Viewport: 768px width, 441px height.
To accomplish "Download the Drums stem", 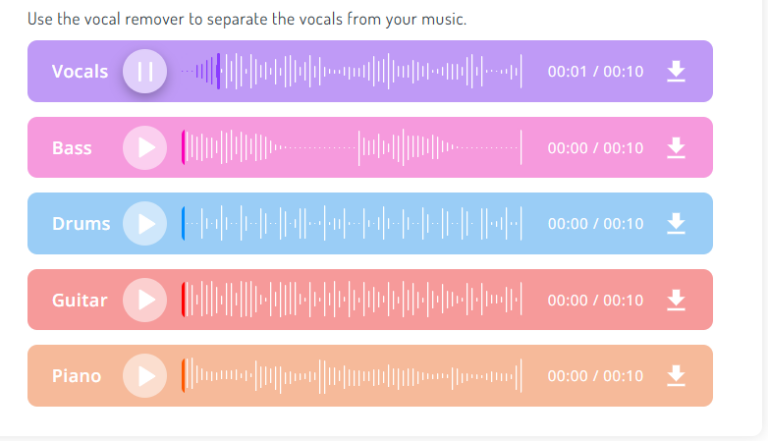I will pyautogui.click(x=676, y=223).
